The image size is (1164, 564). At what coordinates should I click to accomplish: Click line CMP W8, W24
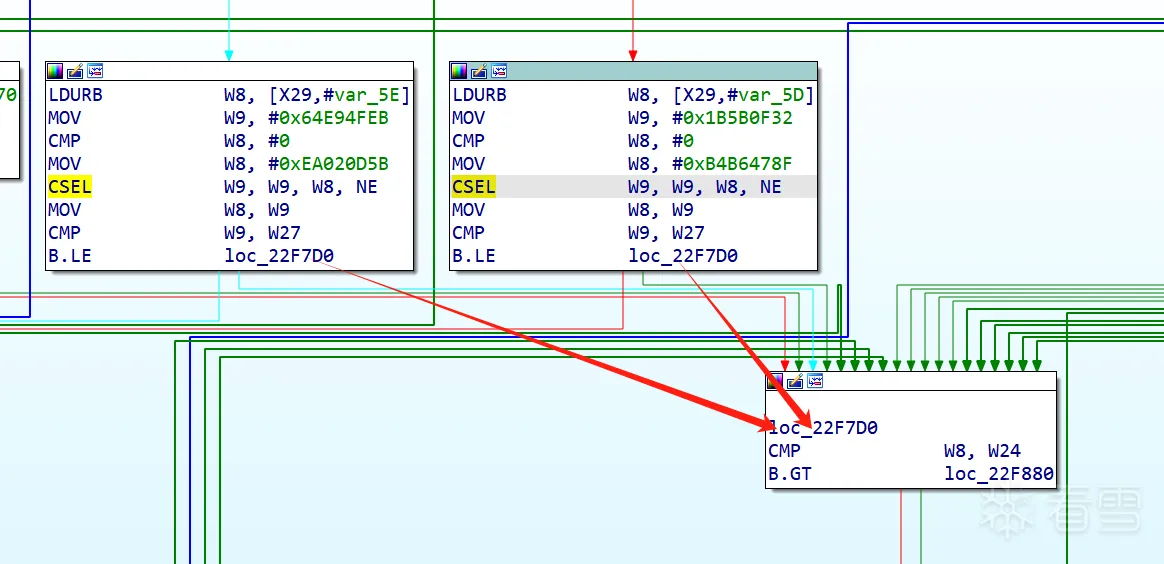[895, 450]
